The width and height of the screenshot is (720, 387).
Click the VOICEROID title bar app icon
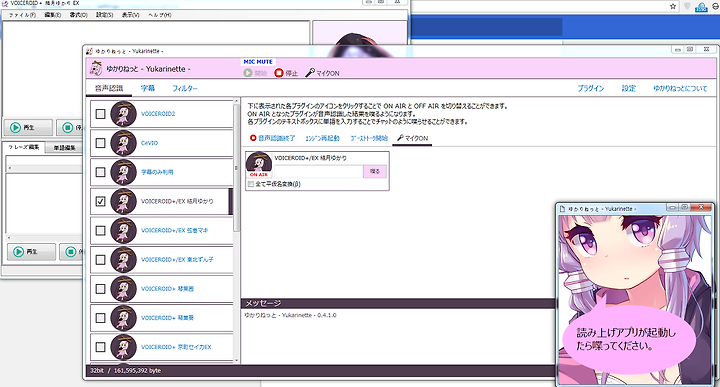pos(5,3)
